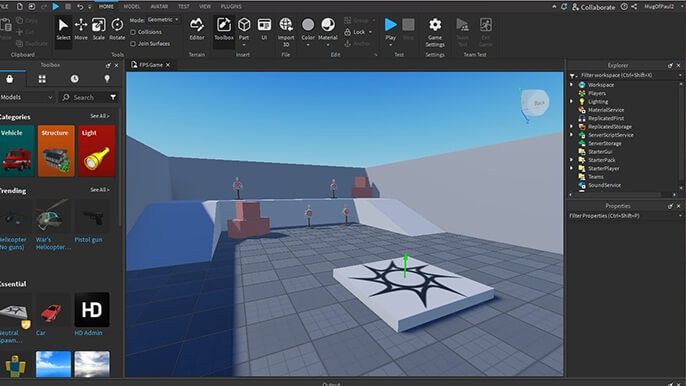The image size is (686, 386).
Task: Click See All next to Categories
Action: (x=100, y=116)
